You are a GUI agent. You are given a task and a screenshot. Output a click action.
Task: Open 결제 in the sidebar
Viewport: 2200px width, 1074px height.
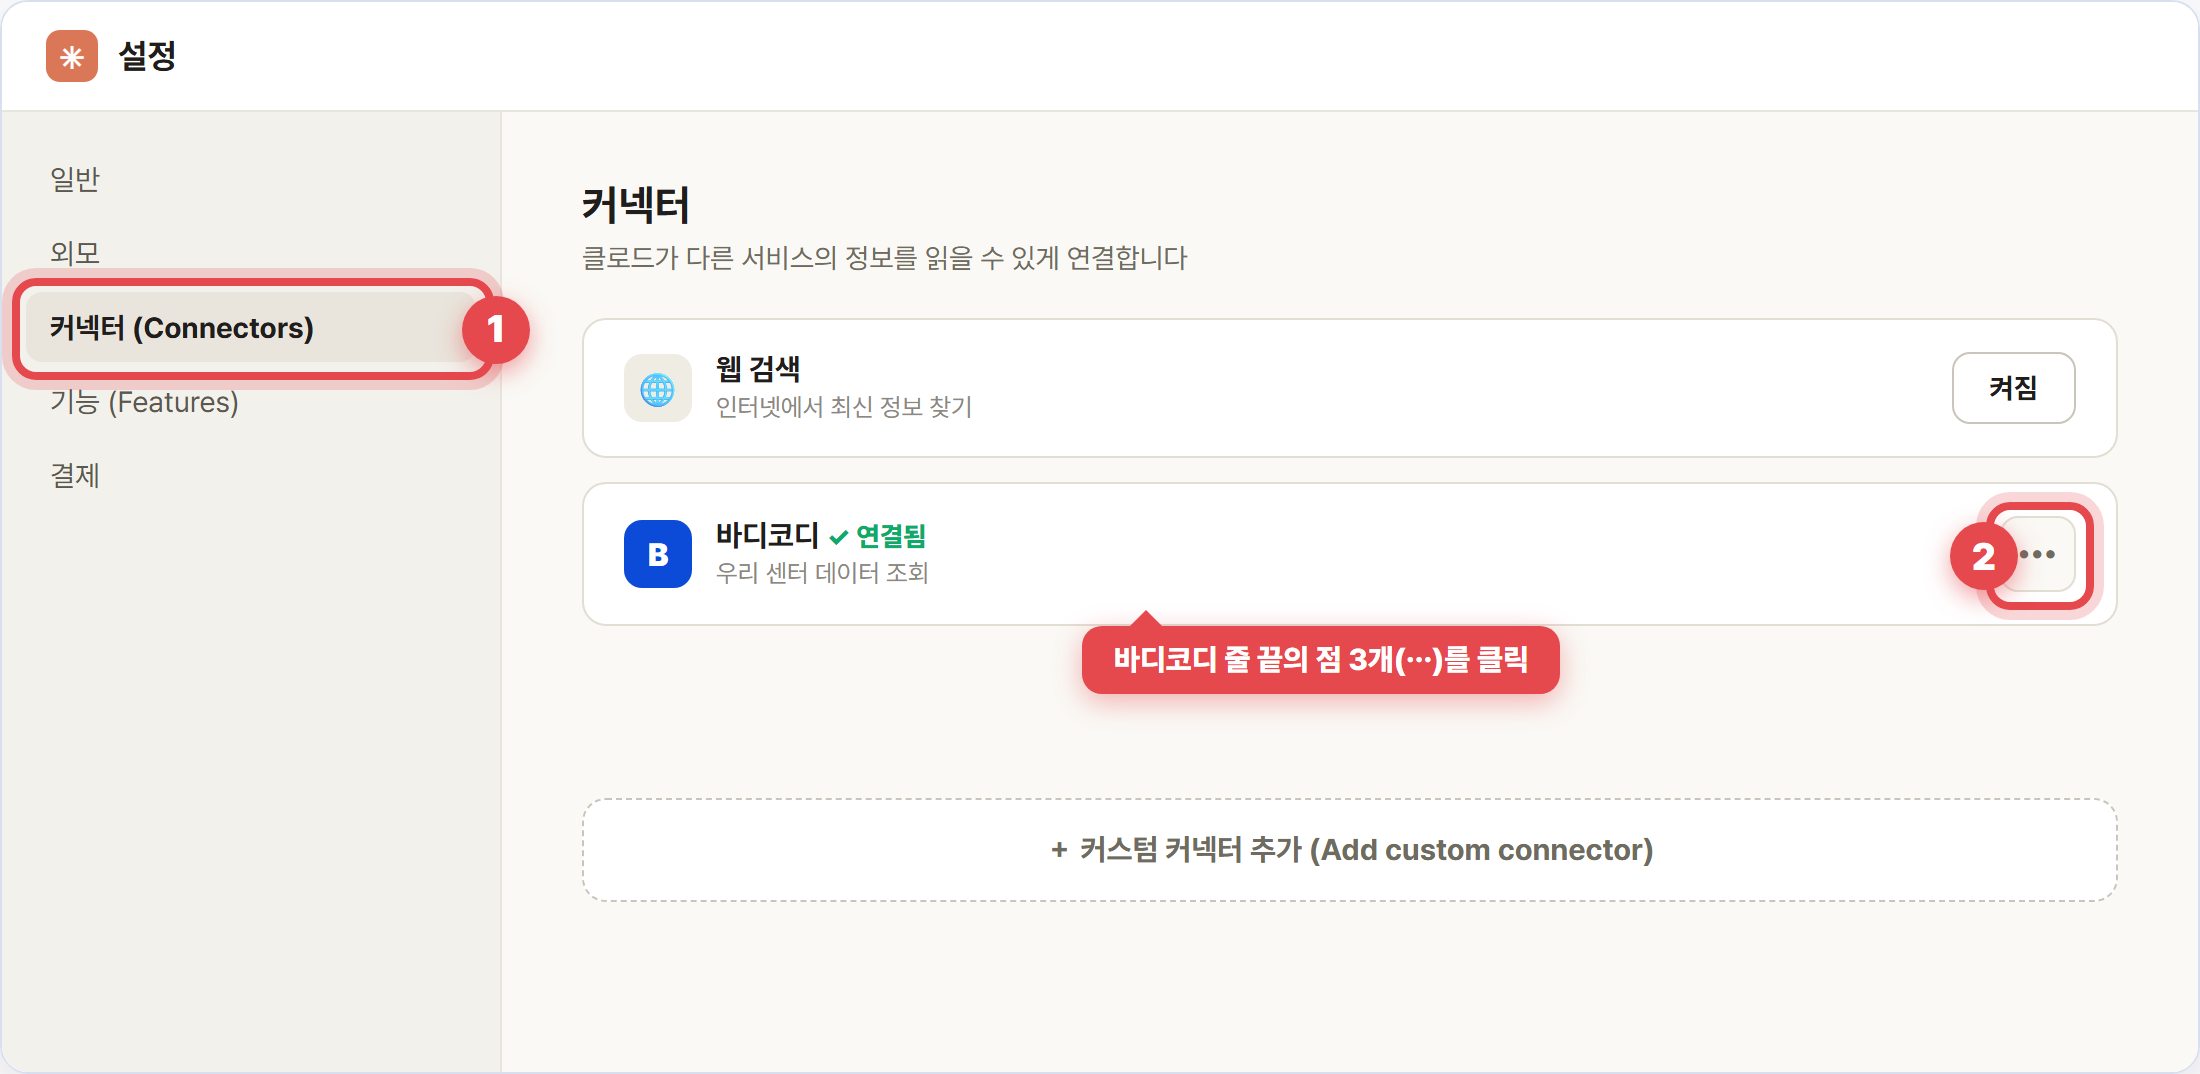pos(75,476)
